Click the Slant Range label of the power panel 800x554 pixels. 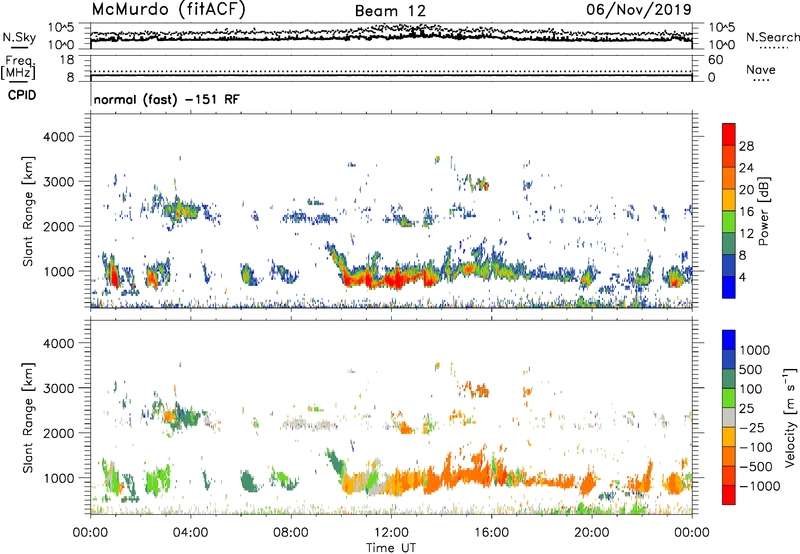pyautogui.click(x=28, y=211)
